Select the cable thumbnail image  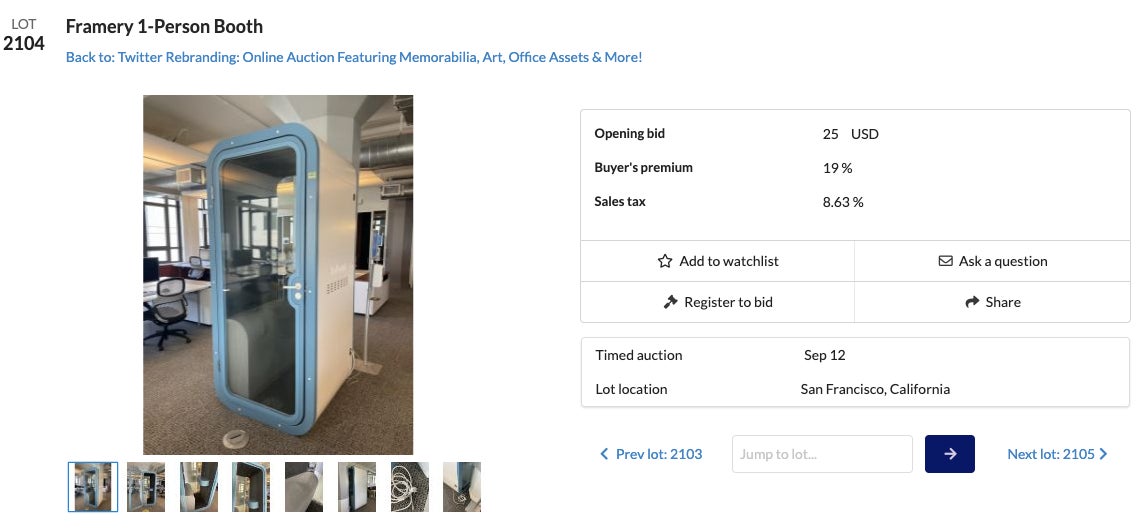coord(410,487)
